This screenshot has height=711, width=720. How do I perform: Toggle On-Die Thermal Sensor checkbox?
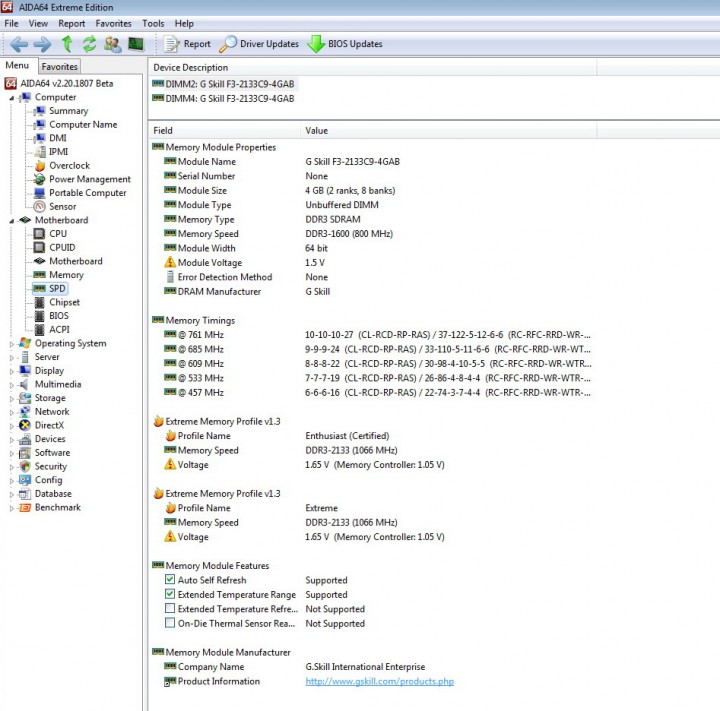[x=170, y=623]
